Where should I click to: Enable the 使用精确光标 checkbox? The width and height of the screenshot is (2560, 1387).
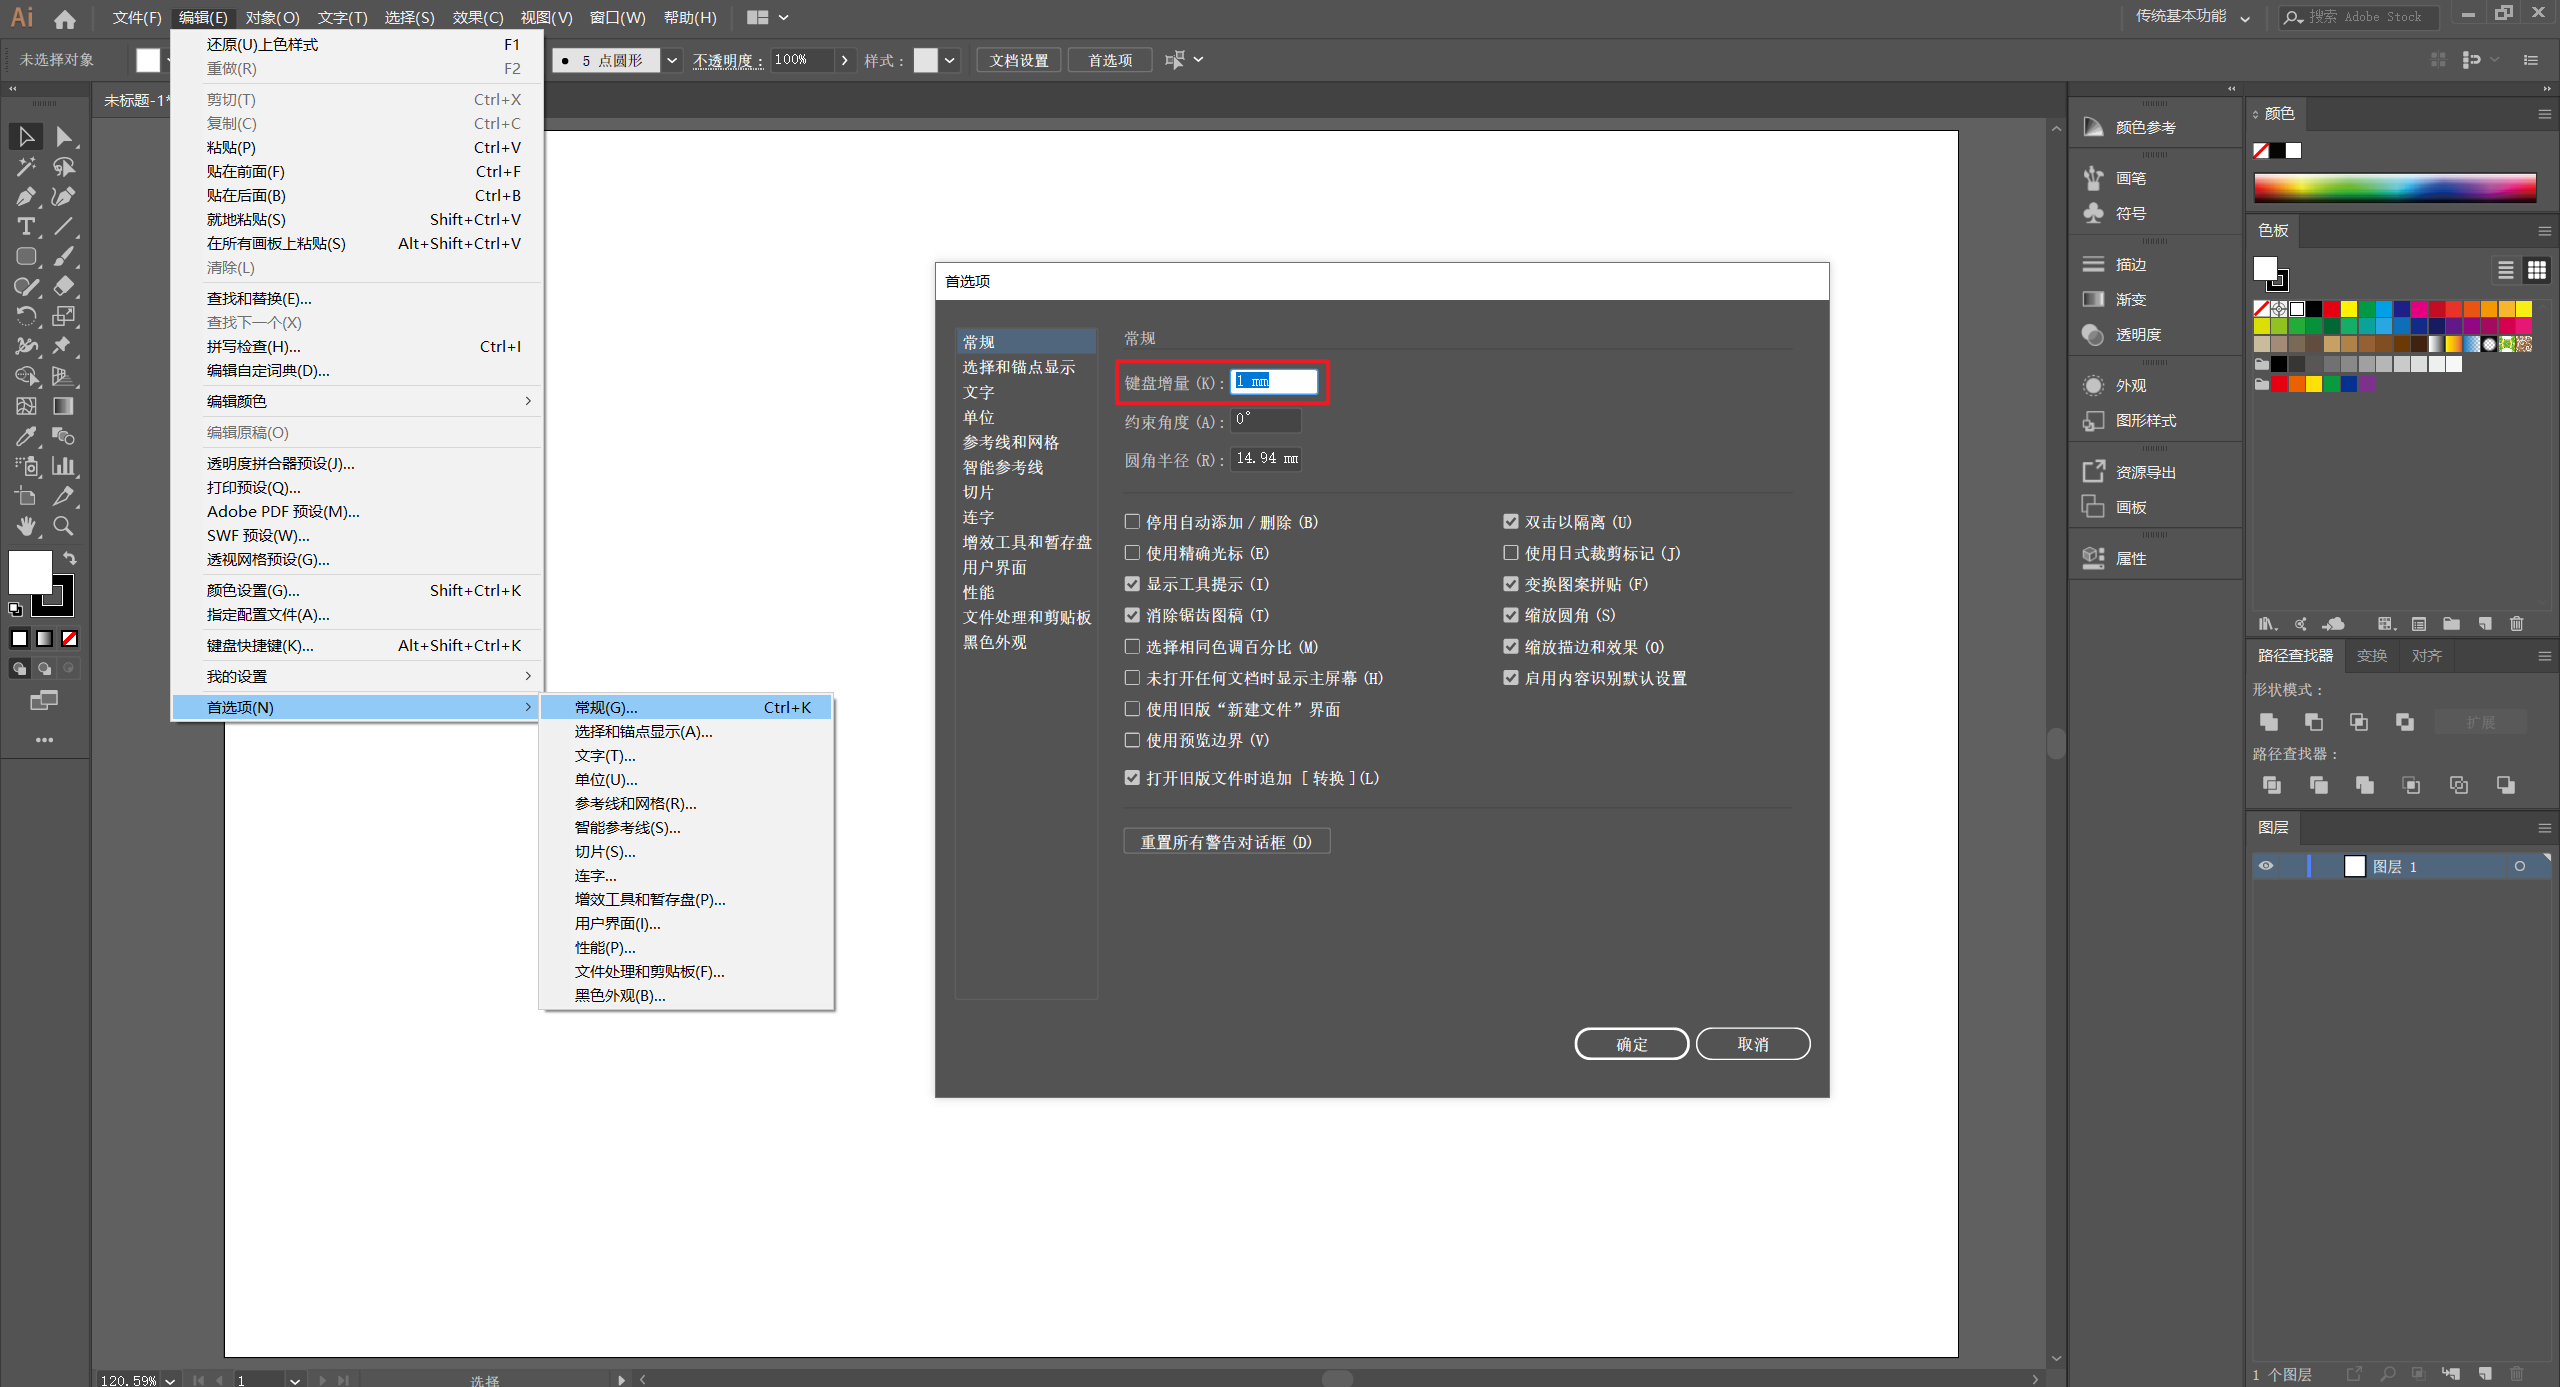[x=1132, y=553]
